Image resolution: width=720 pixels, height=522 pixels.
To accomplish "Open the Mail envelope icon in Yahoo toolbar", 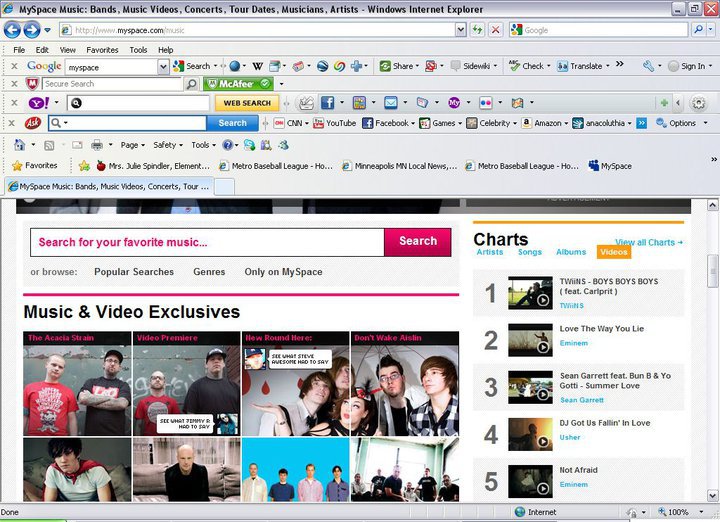I will tap(391, 103).
